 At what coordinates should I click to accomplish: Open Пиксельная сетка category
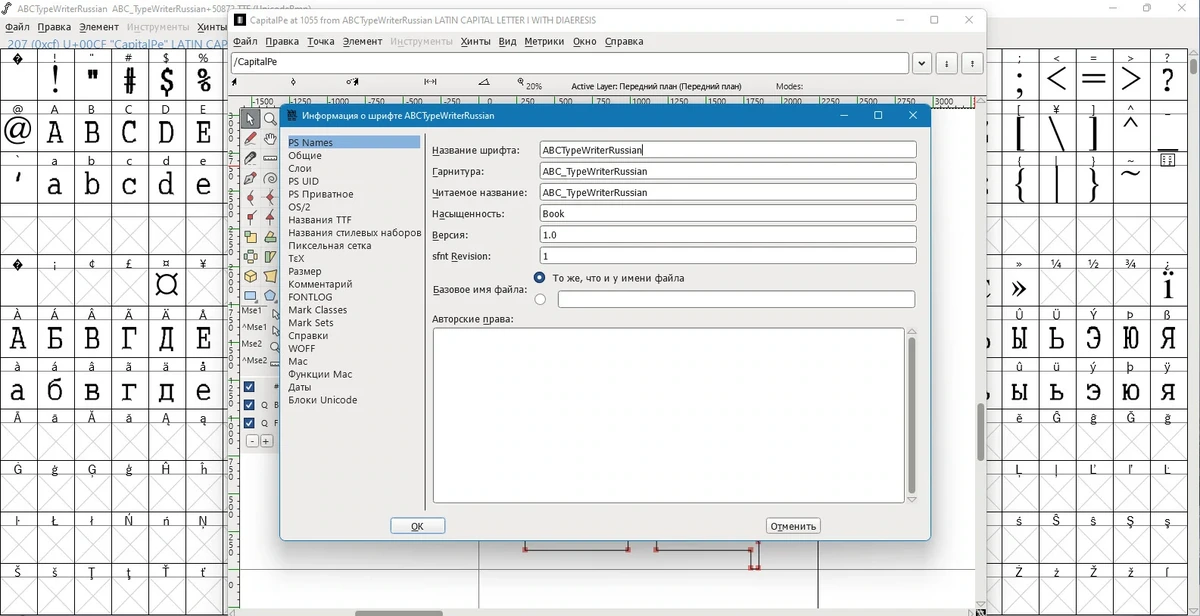[x=330, y=246]
